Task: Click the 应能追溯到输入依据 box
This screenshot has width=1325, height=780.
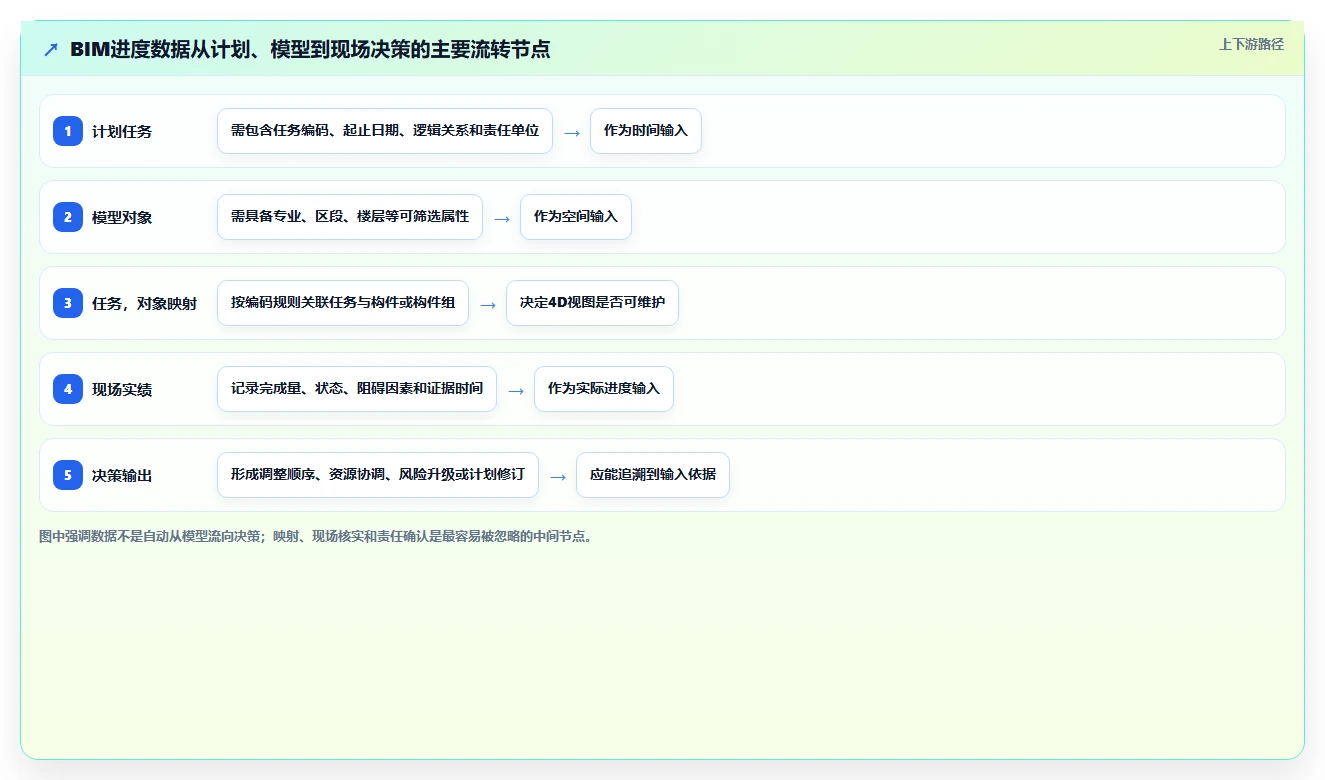Action: coord(653,475)
